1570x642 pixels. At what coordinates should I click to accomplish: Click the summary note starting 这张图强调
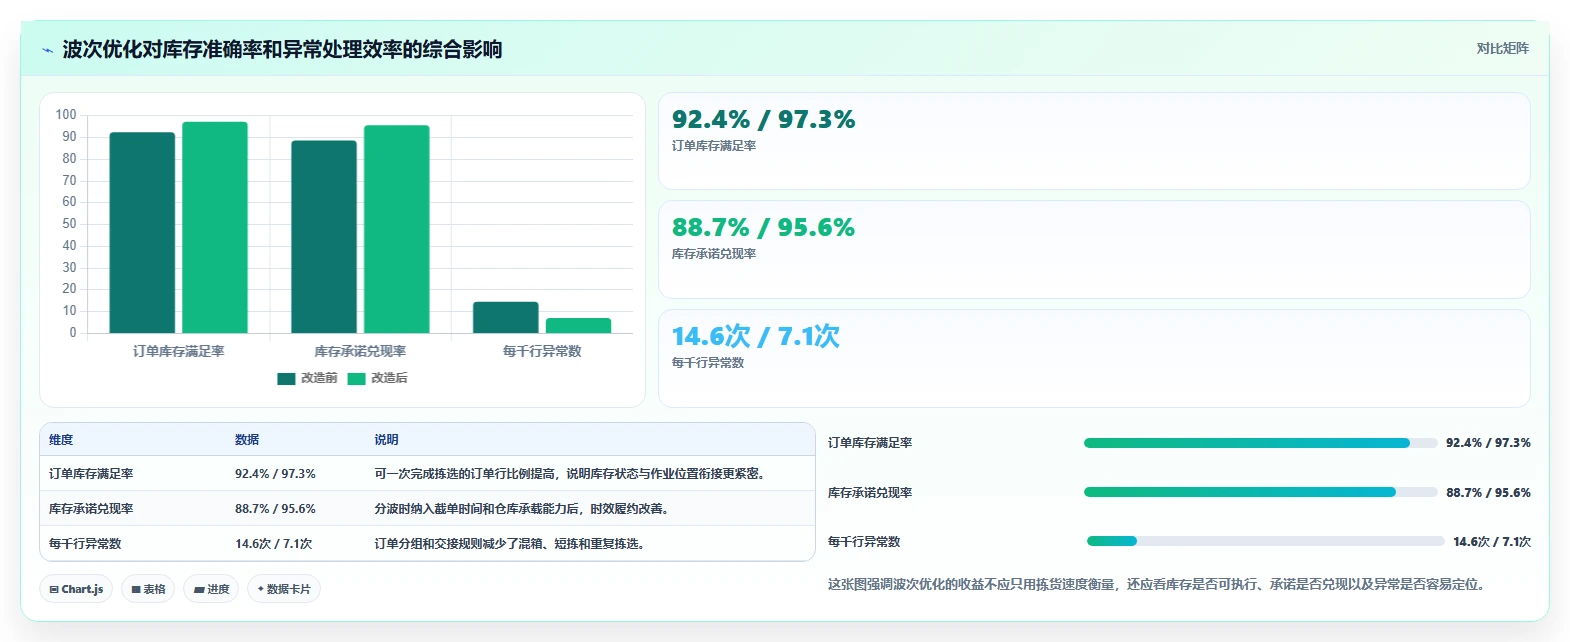click(1159, 584)
